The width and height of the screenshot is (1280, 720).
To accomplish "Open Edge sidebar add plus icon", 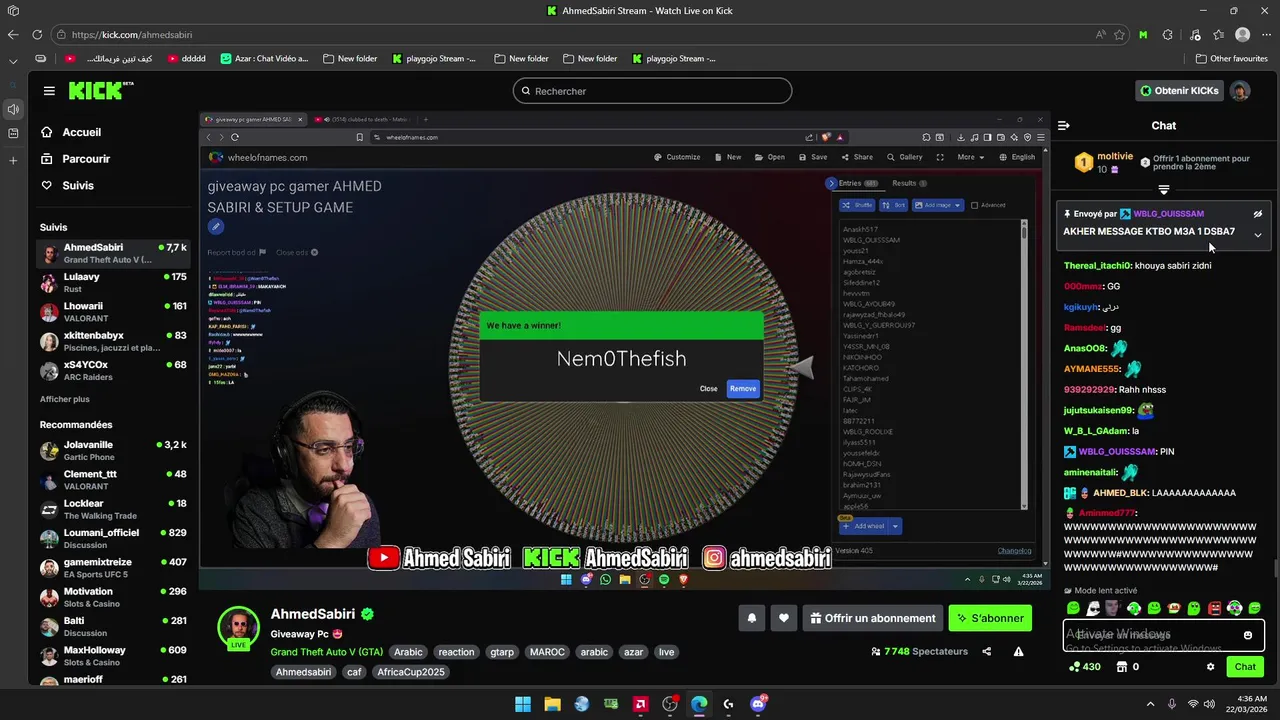I will click(x=13, y=160).
